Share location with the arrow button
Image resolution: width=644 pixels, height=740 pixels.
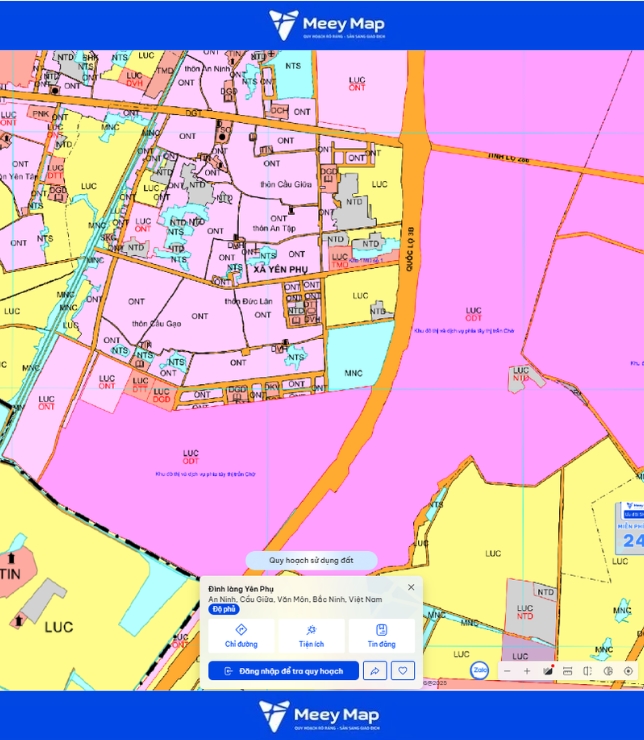coord(375,671)
